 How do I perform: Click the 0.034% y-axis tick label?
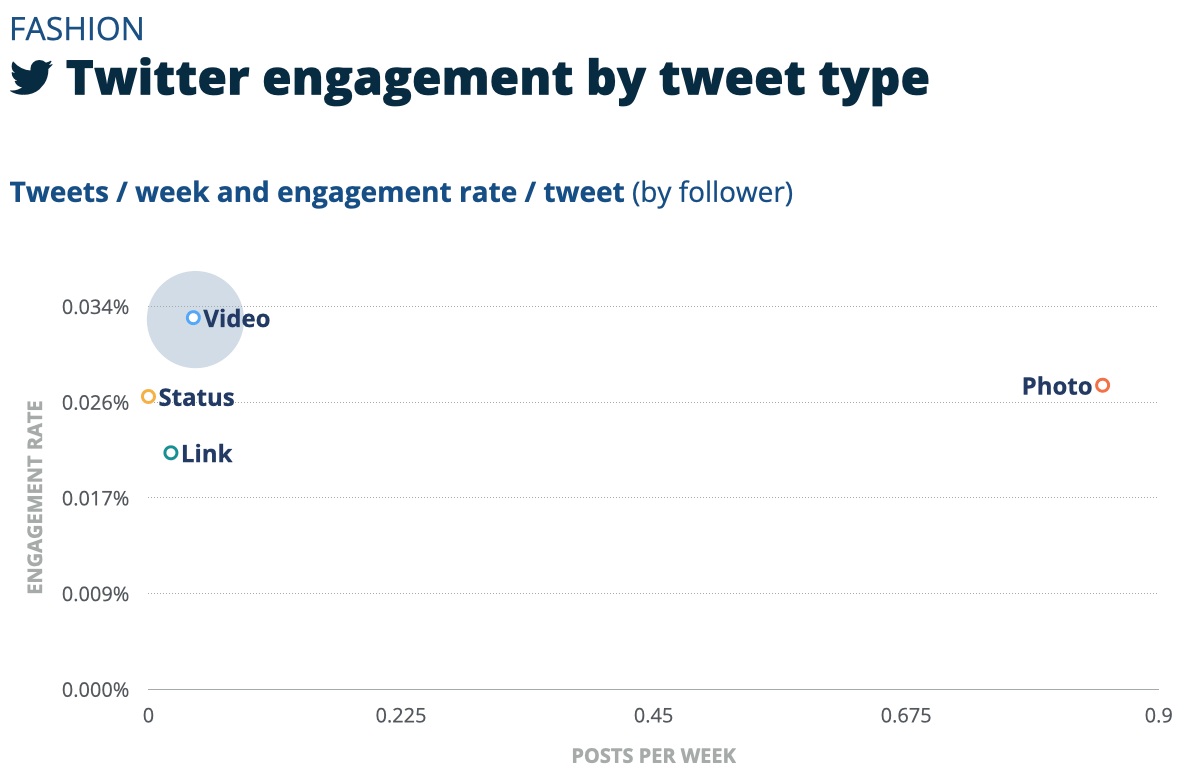[x=96, y=306]
